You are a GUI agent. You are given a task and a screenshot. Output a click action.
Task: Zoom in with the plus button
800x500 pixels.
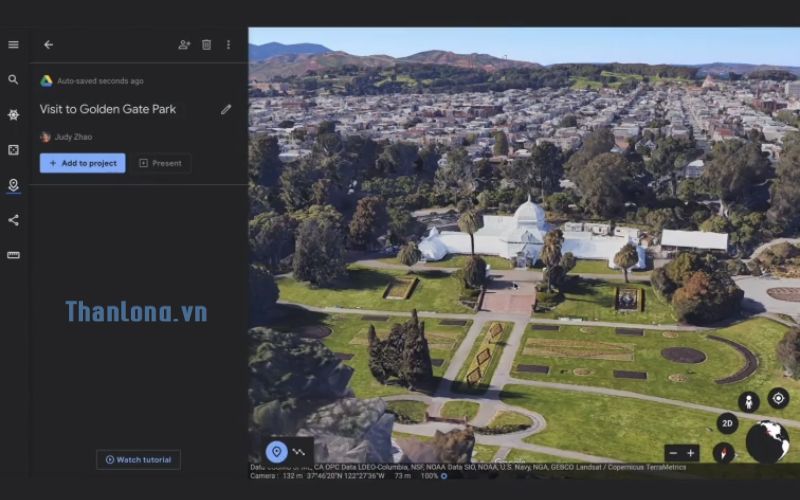coord(691,453)
